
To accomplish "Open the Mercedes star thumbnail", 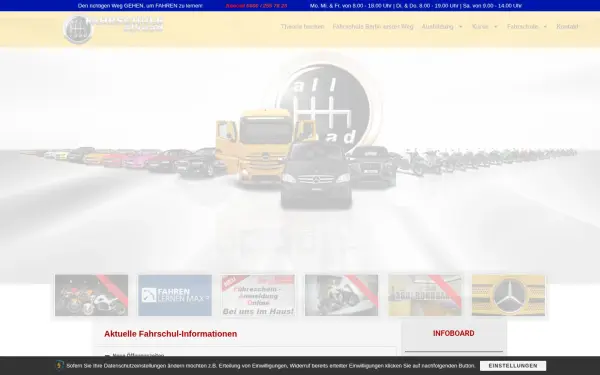I will [508, 295].
